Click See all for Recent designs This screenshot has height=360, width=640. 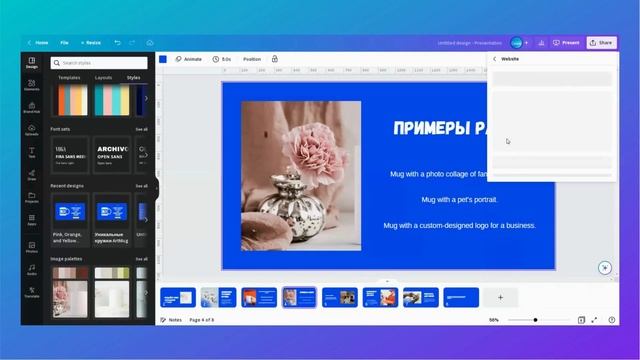tap(142, 186)
